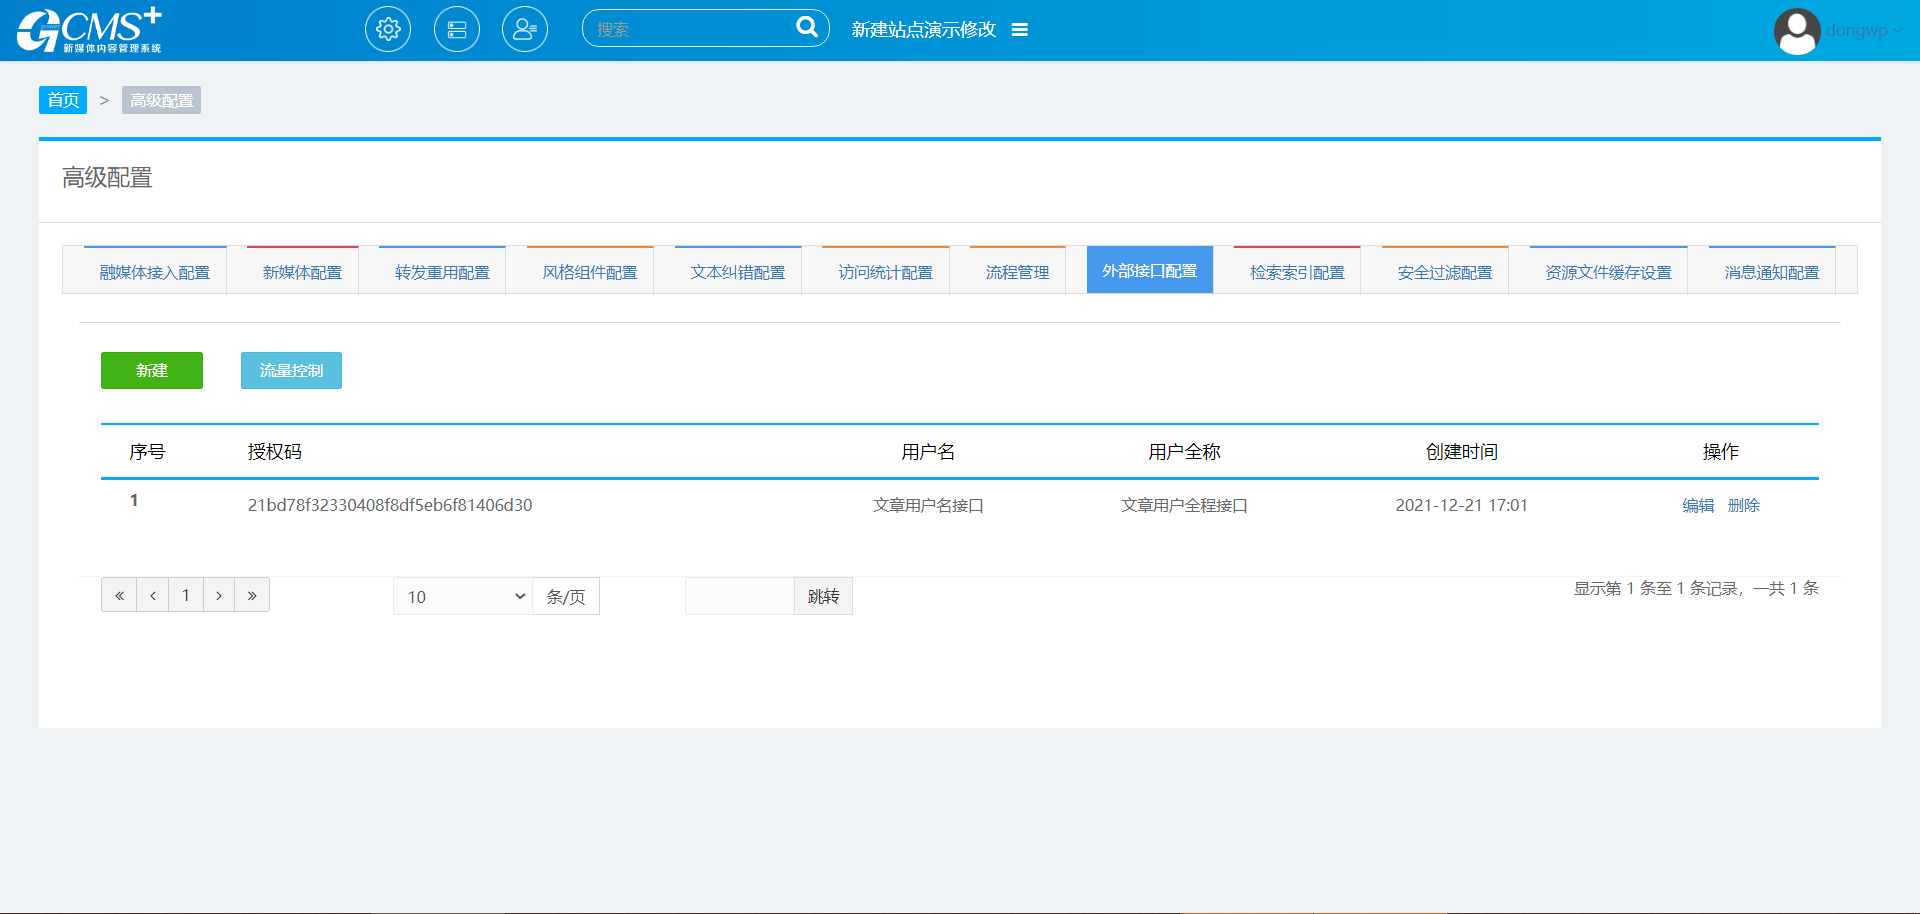Expand the dongwp user dropdown

(x=1864, y=30)
